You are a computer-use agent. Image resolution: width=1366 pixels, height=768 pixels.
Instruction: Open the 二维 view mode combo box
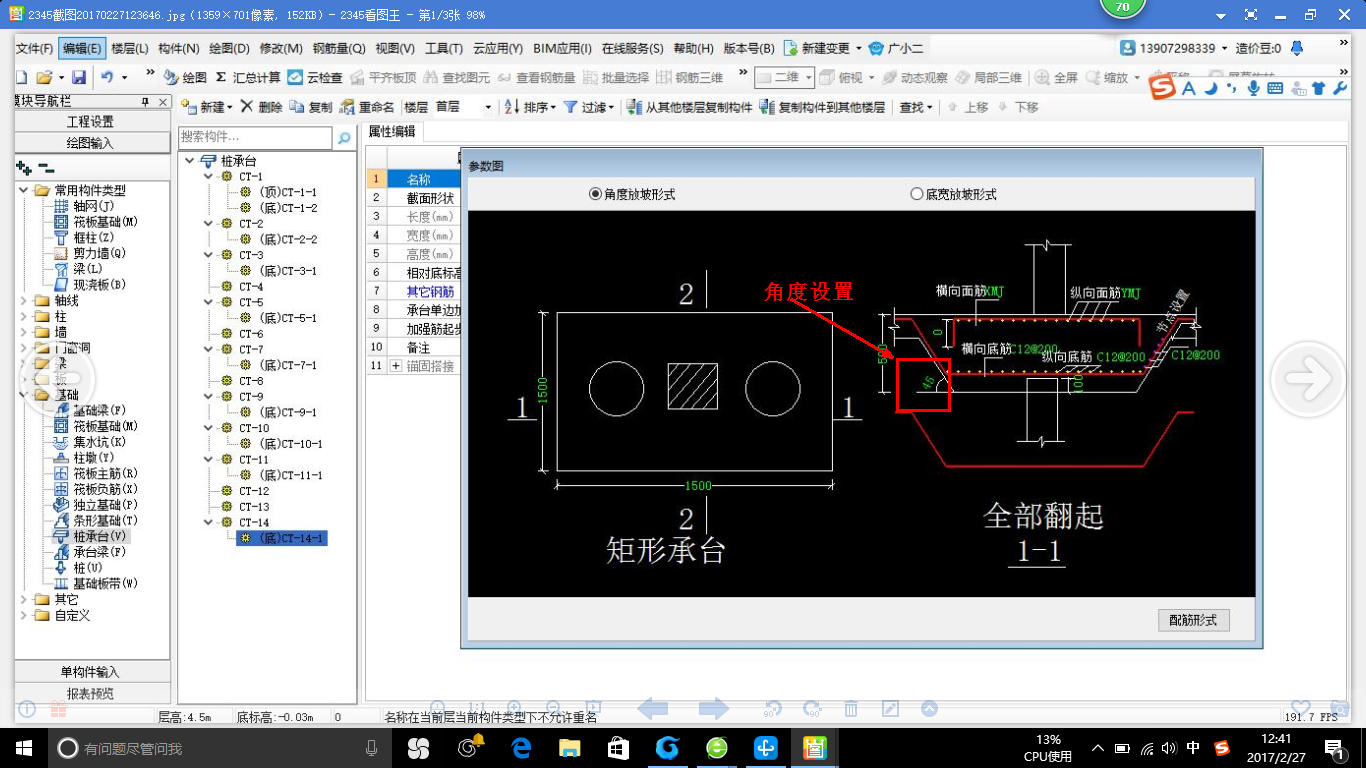(x=784, y=77)
